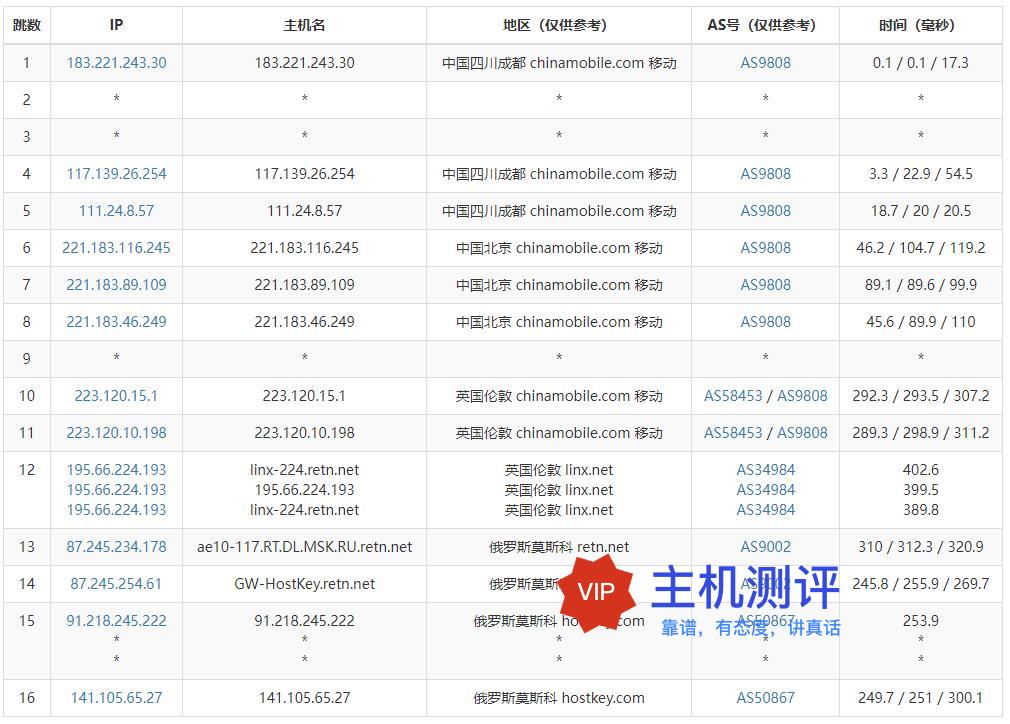Click hostname GW-HostKey.retn.net

[x=304, y=584]
